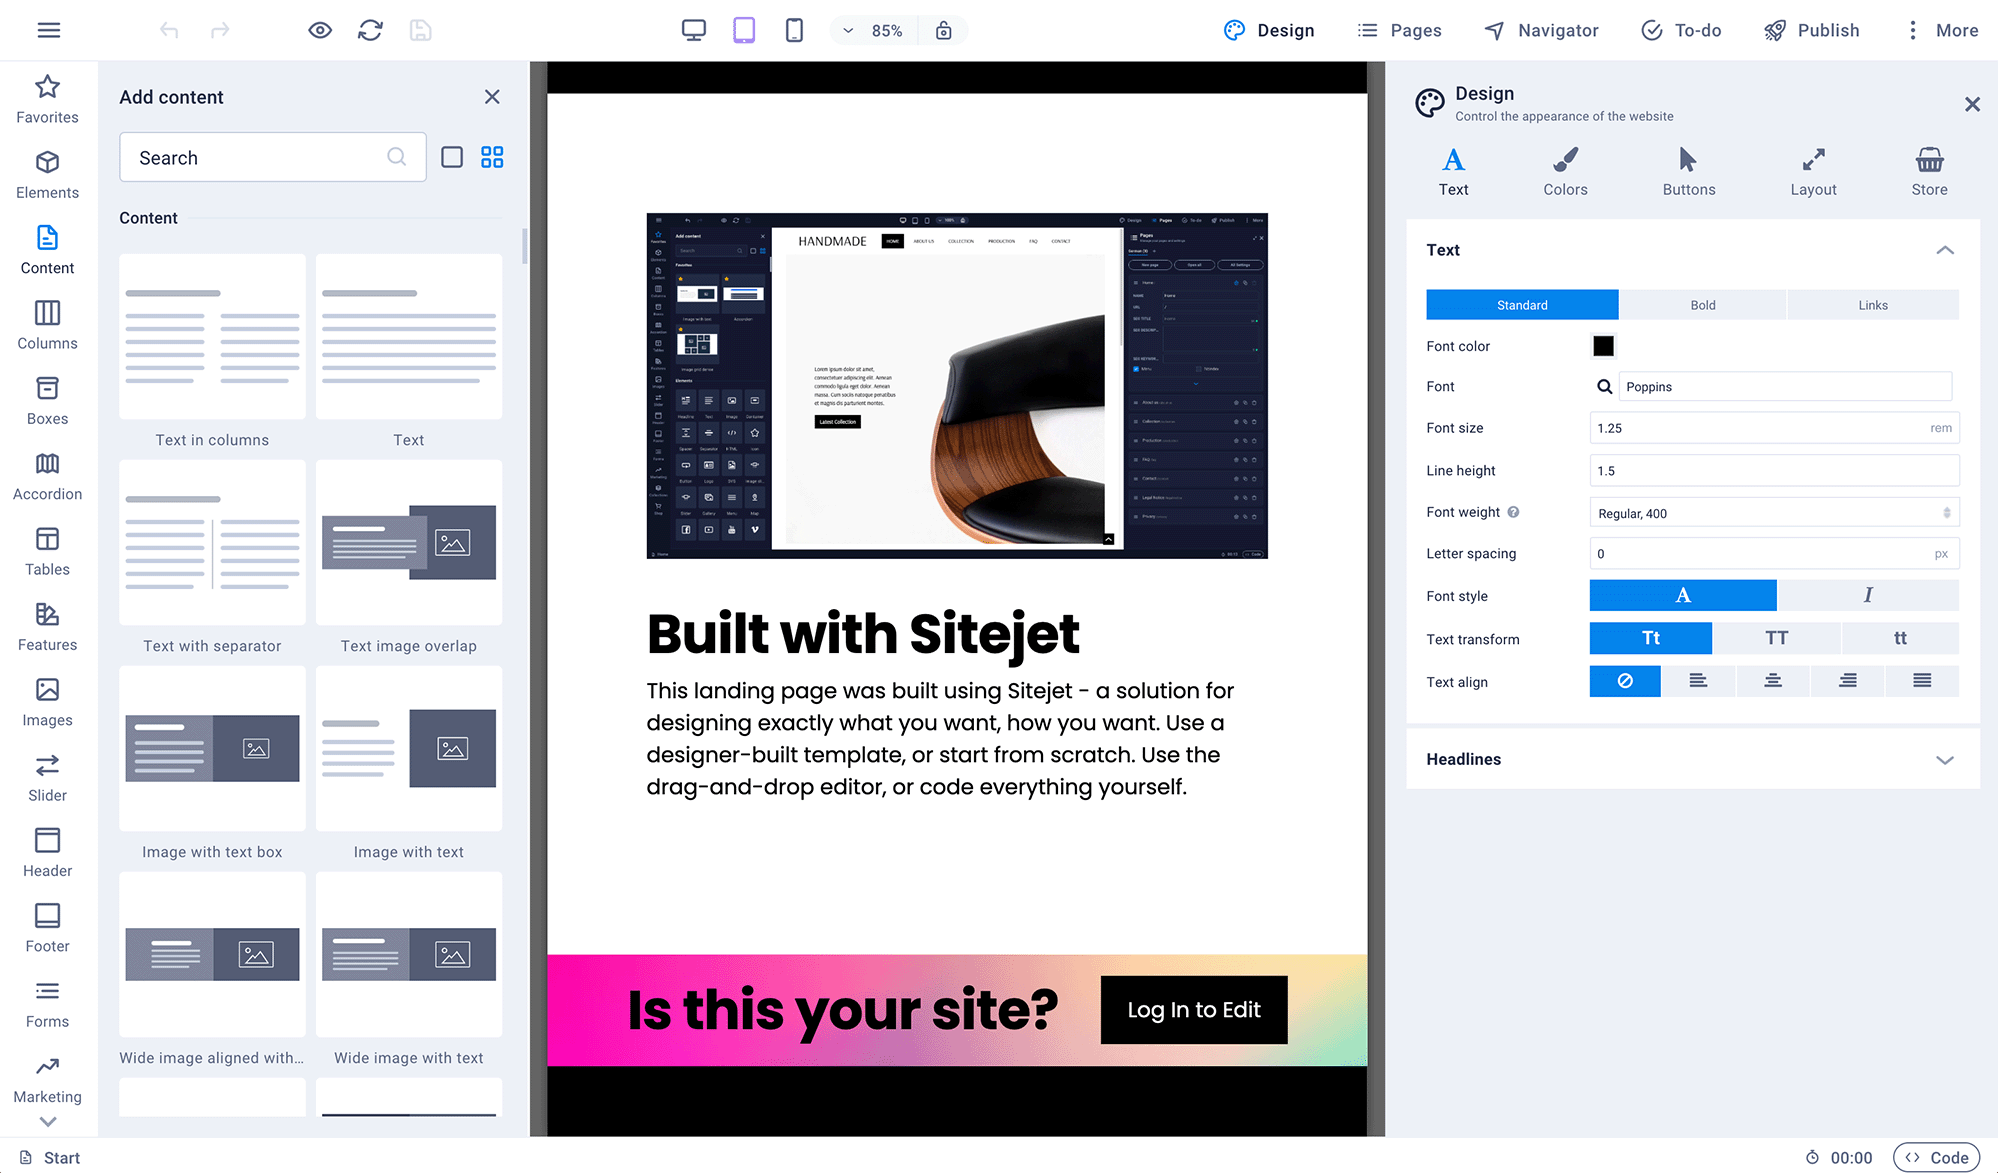
Task: Toggle italic font style button
Action: tap(1870, 596)
